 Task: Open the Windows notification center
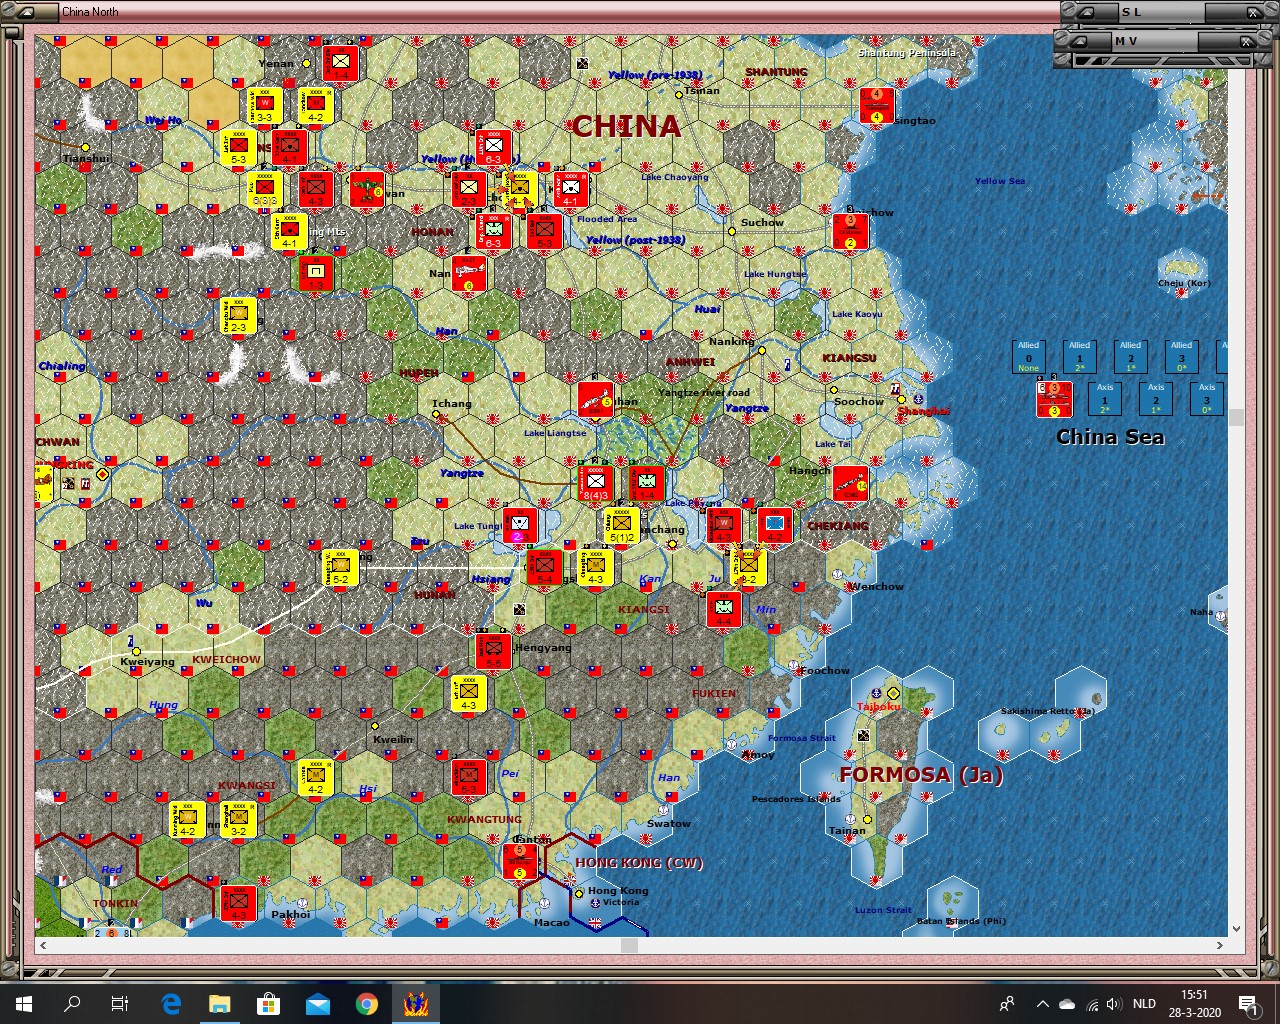1248,1004
